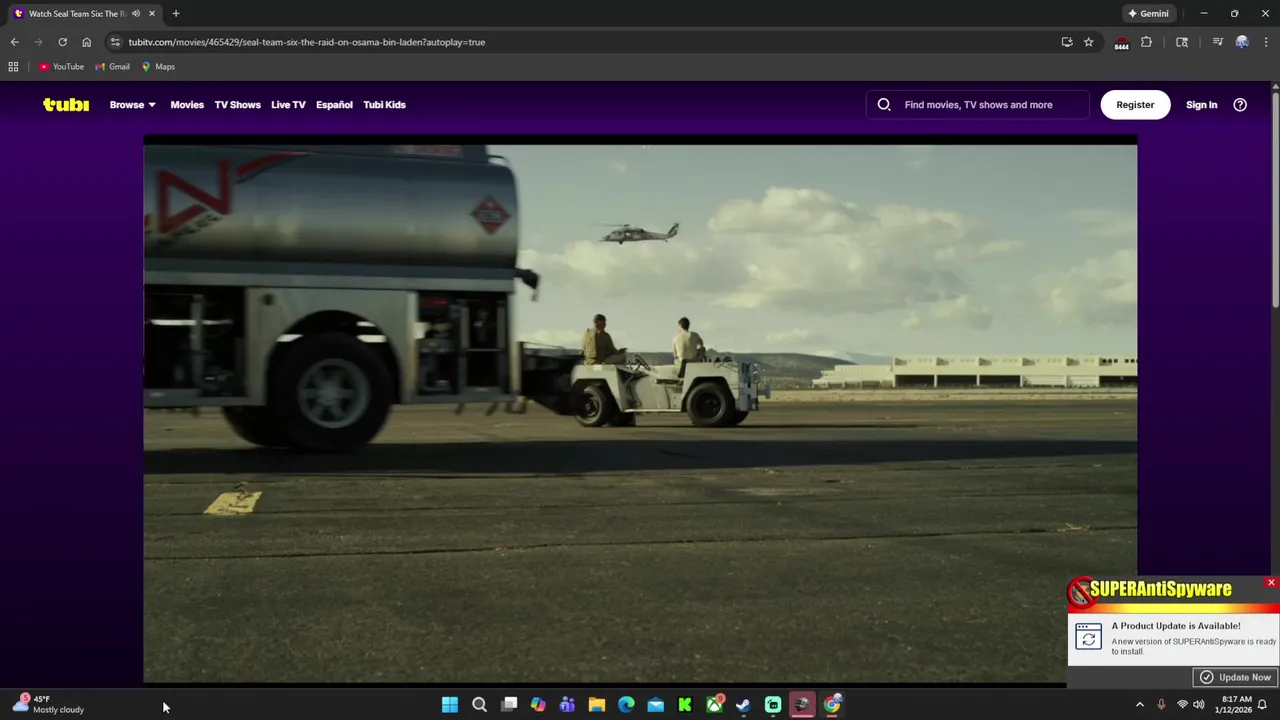Viewport: 1280px width, 720px height.
Task: Expand the Browse dropdown menu
Action: tap(132, 104)
